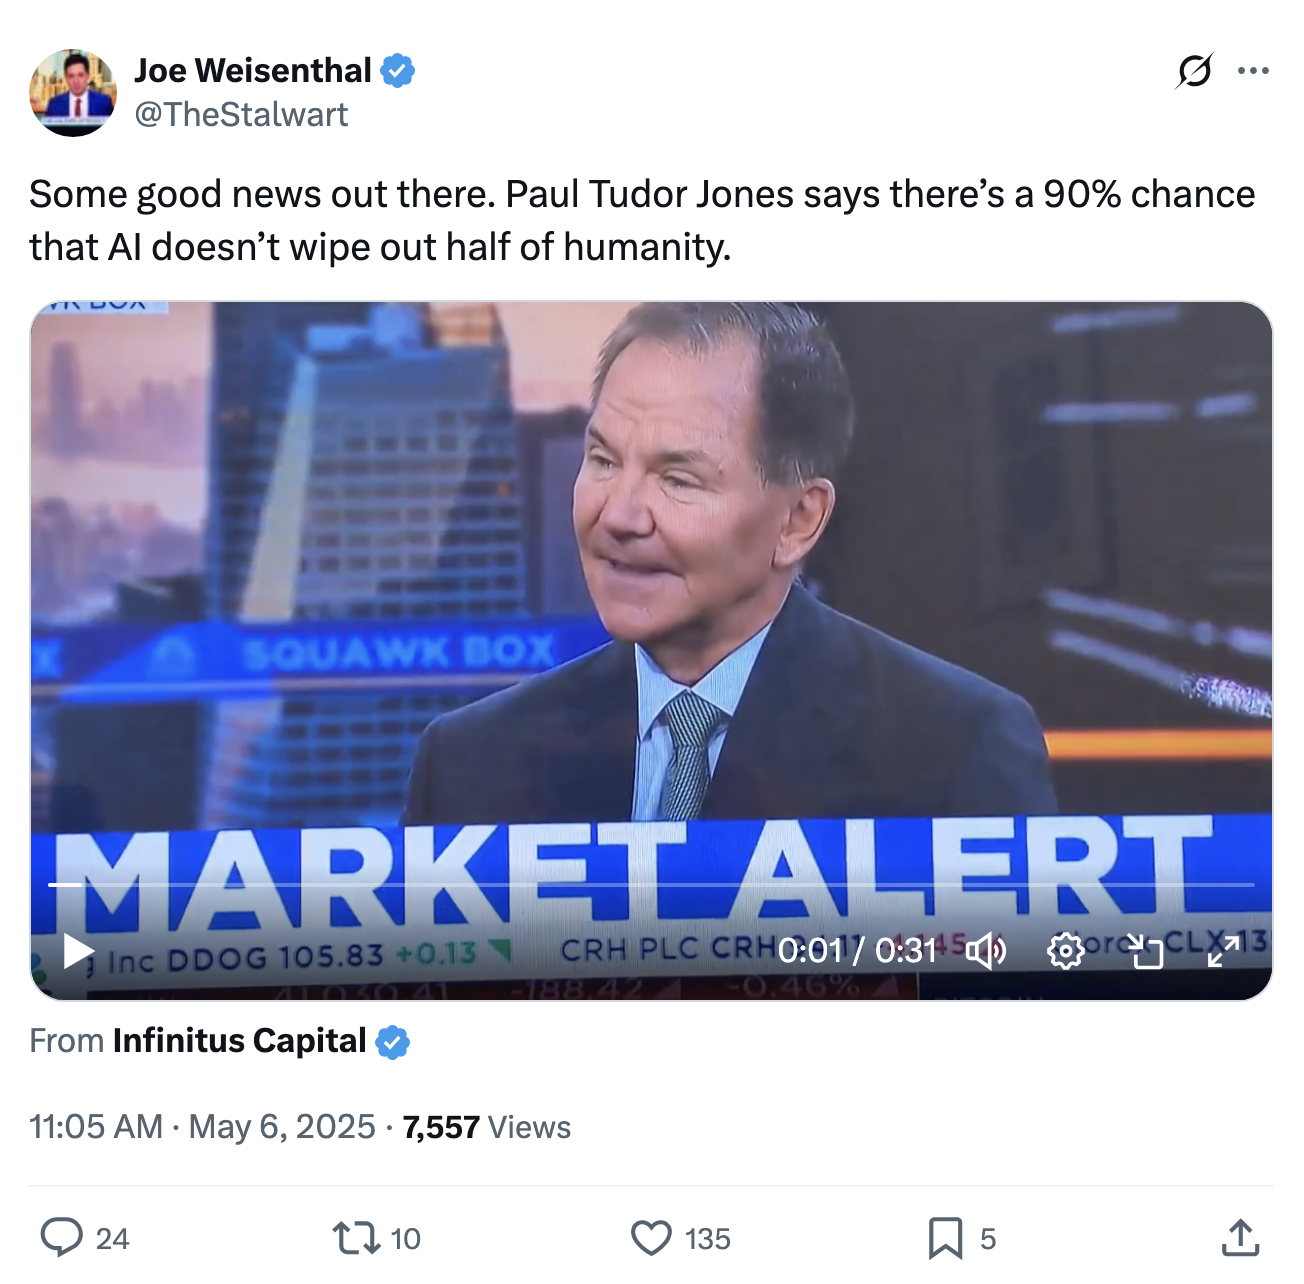This screenshot has width=1304, height=1284.
Task: Open Joe Weisenthal's profile avatar
Action: point(73,93)
